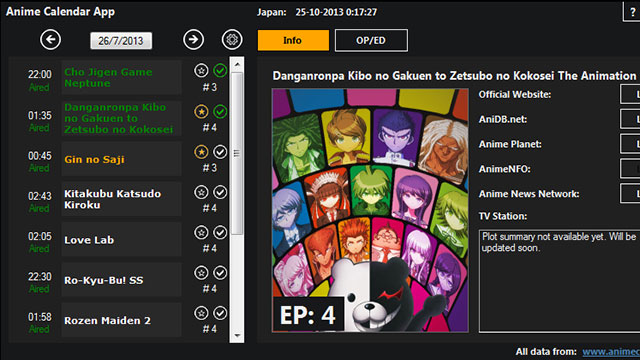
Task: Open the AniDB.net link button
Action: click(630, 119)
